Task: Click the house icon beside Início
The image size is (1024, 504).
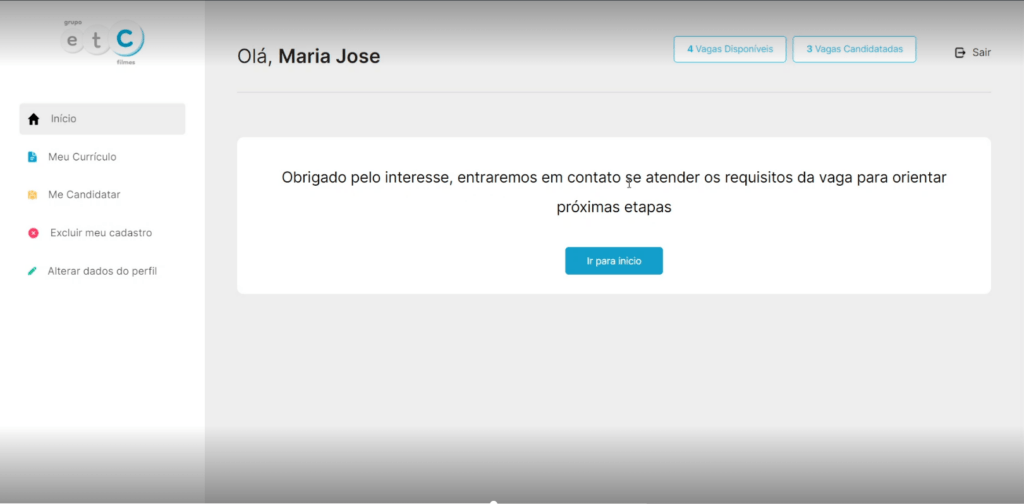Action: (33, 119)
